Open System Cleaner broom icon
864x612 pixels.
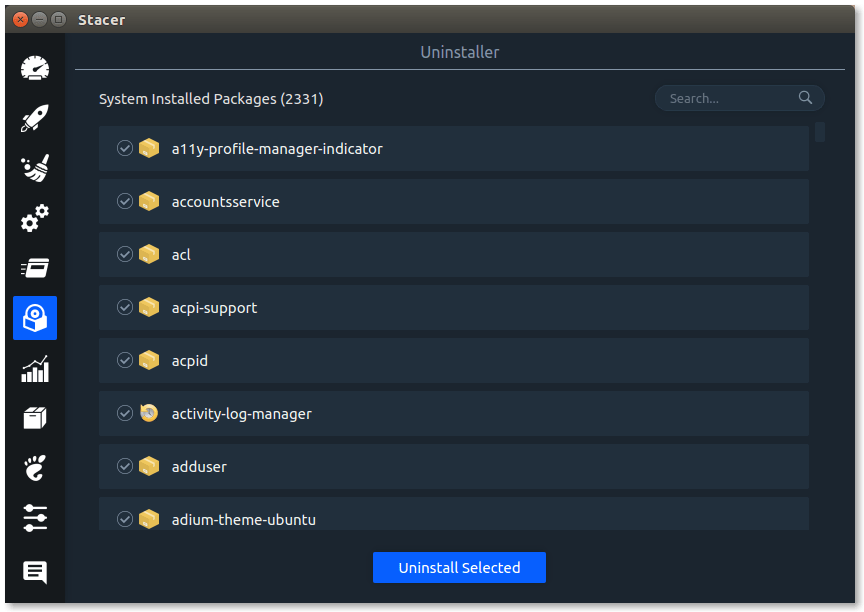pyautogui.click(x=35, y=168)
